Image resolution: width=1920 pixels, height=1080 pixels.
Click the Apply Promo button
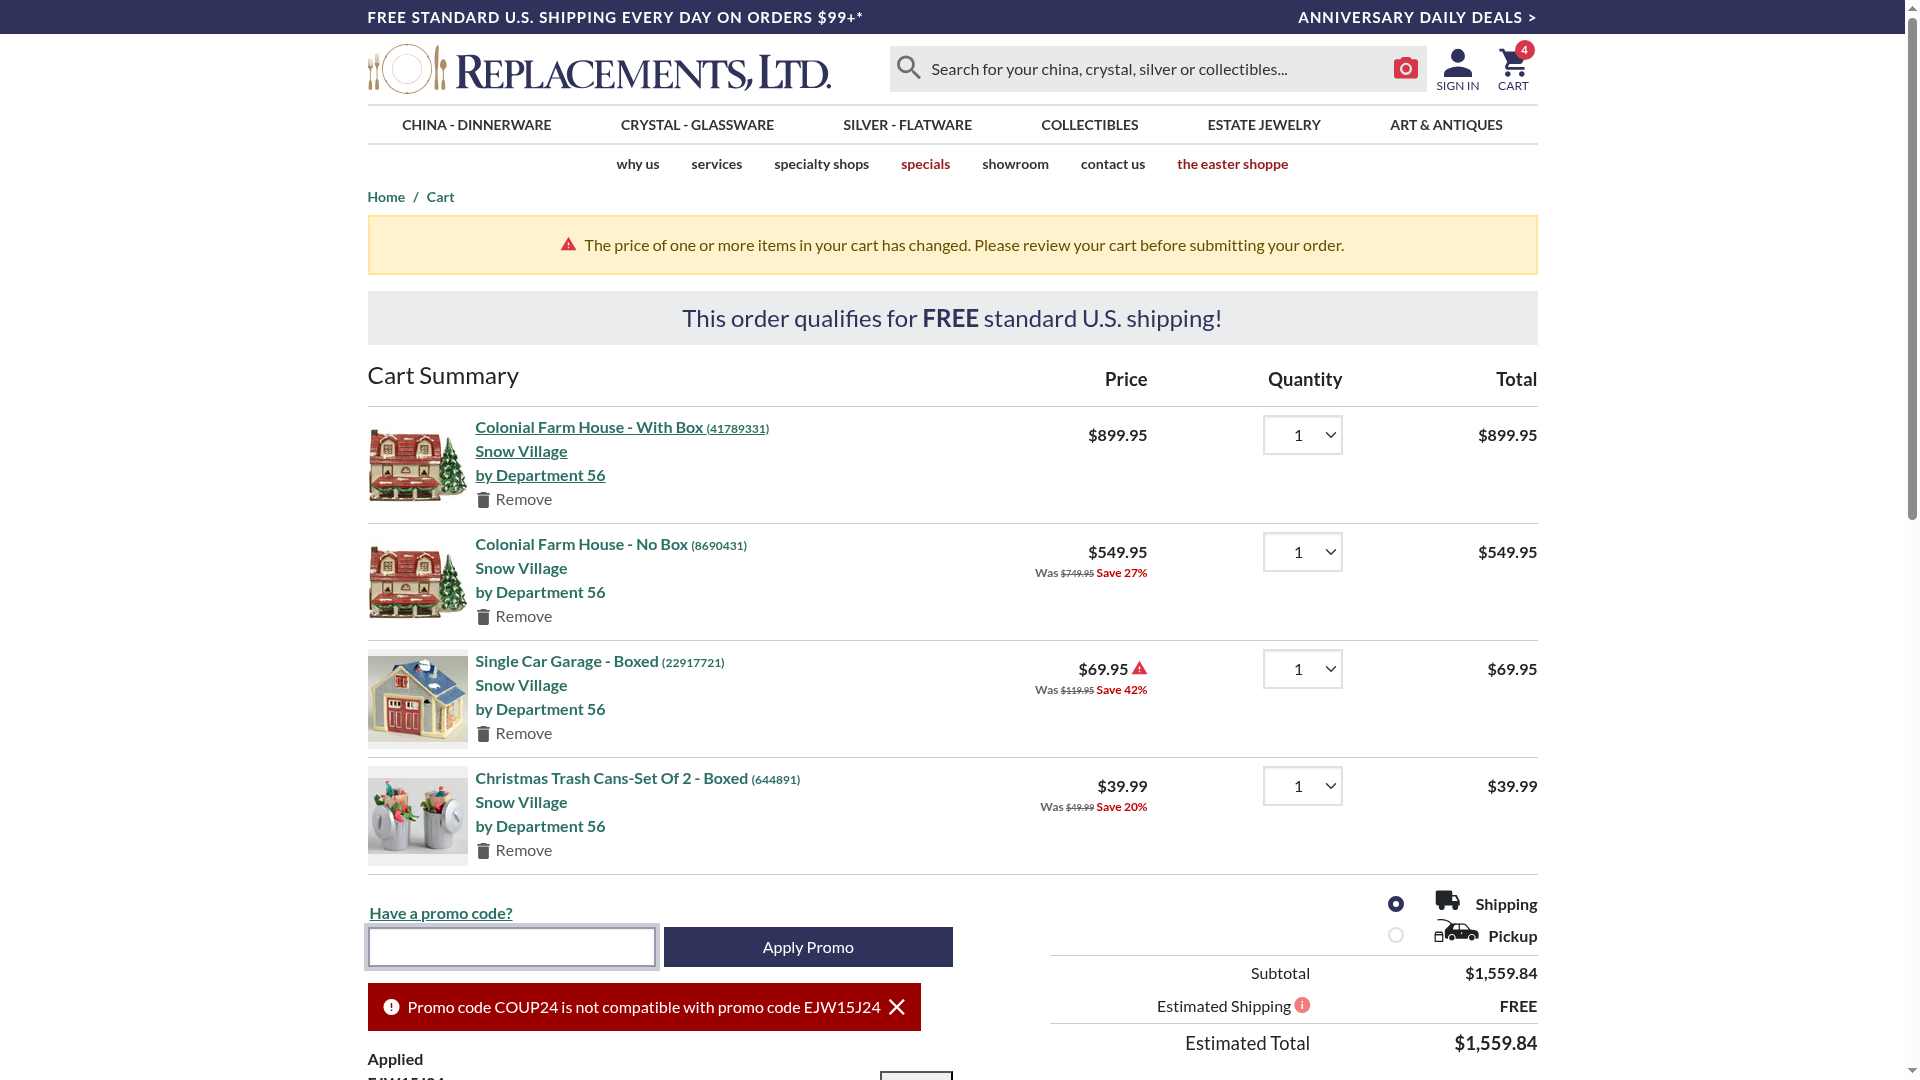click(808, 947)
